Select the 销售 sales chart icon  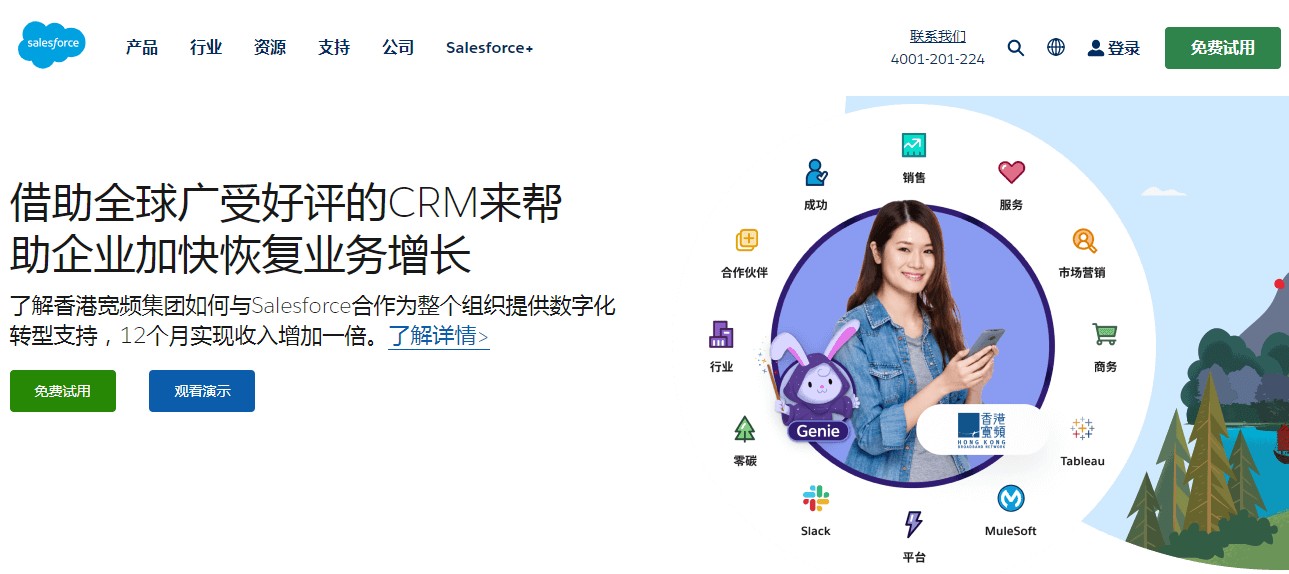point(913,145)
